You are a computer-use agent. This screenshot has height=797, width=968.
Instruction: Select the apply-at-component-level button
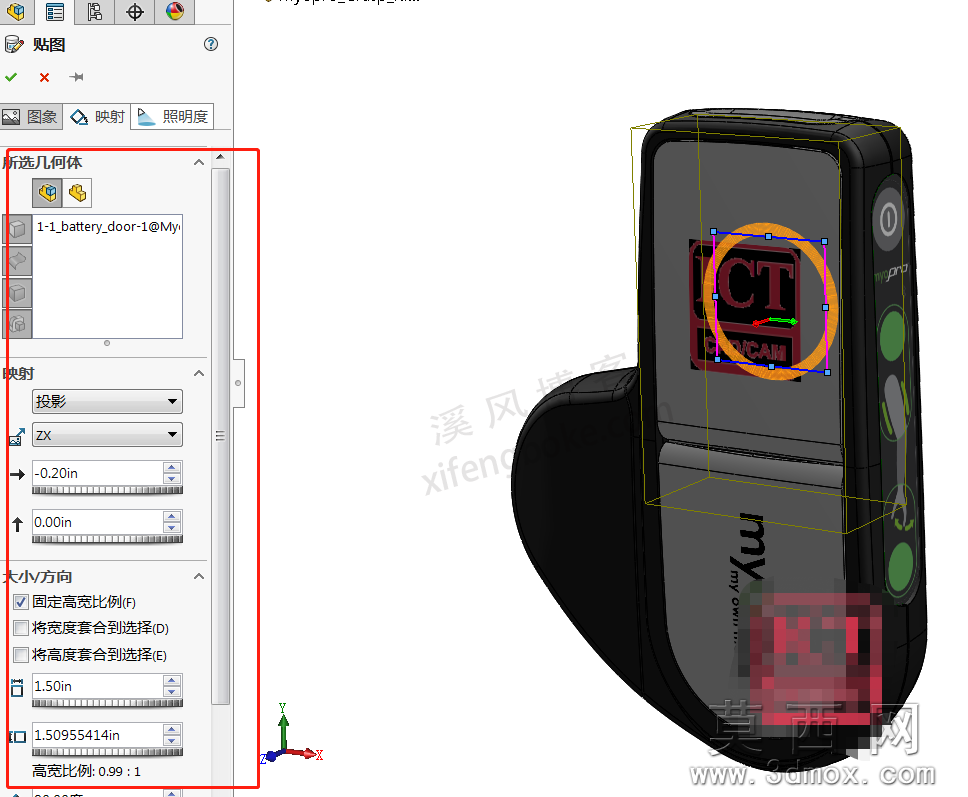click(x=48, y=193)
